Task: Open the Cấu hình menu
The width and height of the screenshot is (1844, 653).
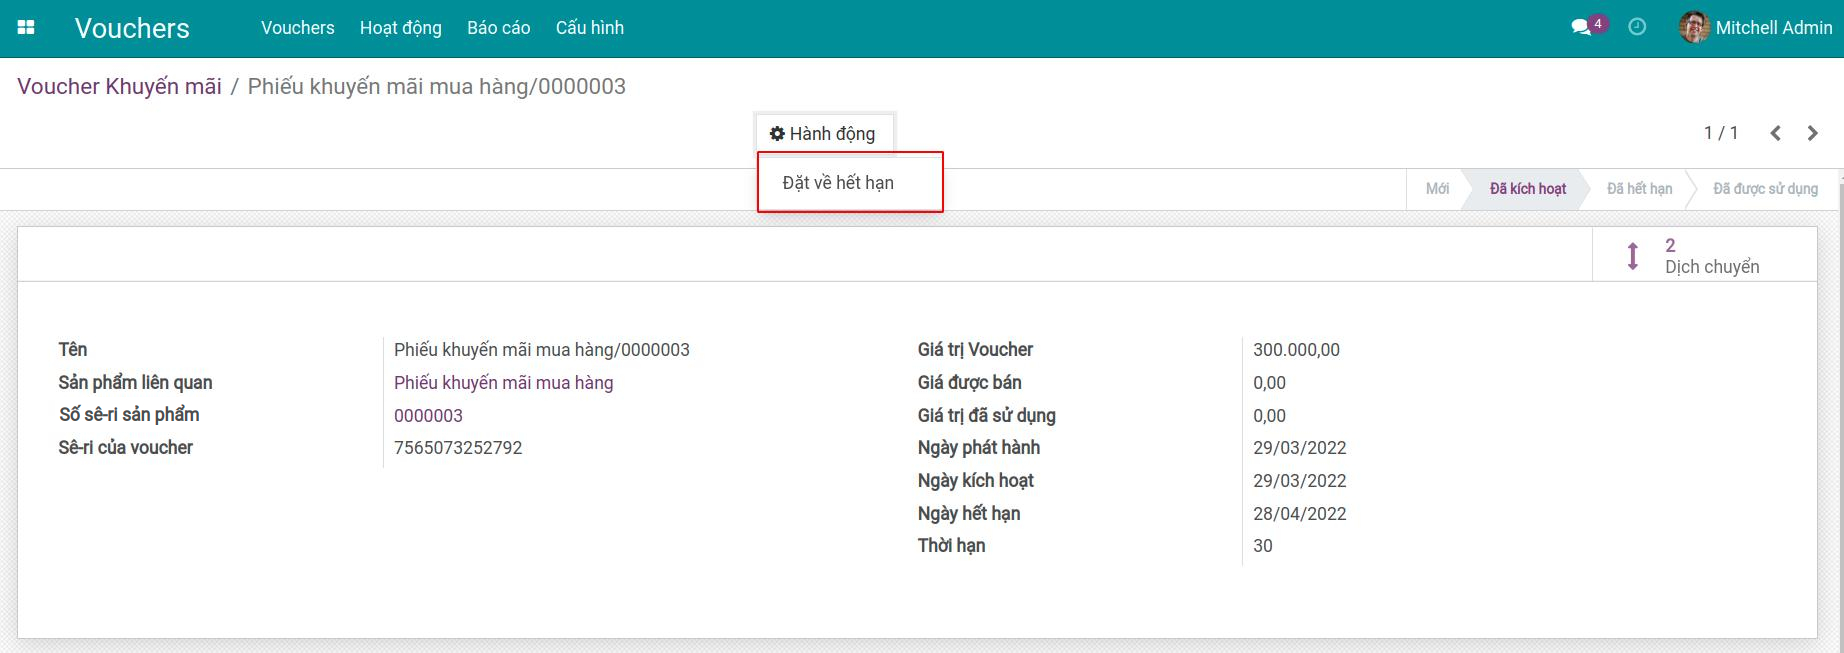Action: pos(590,28)
